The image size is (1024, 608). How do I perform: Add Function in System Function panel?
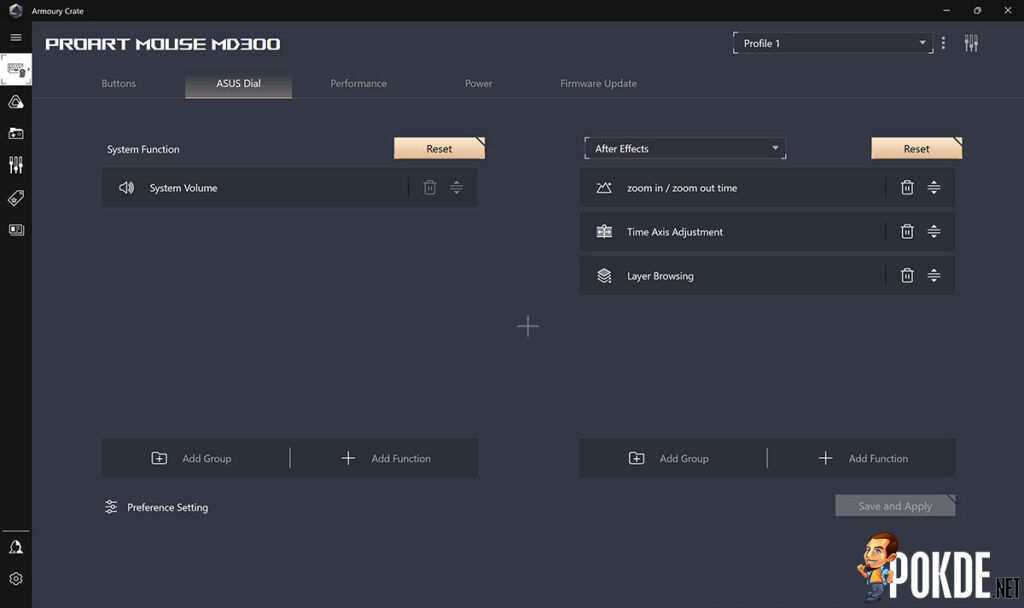click(x=386, y=458)
